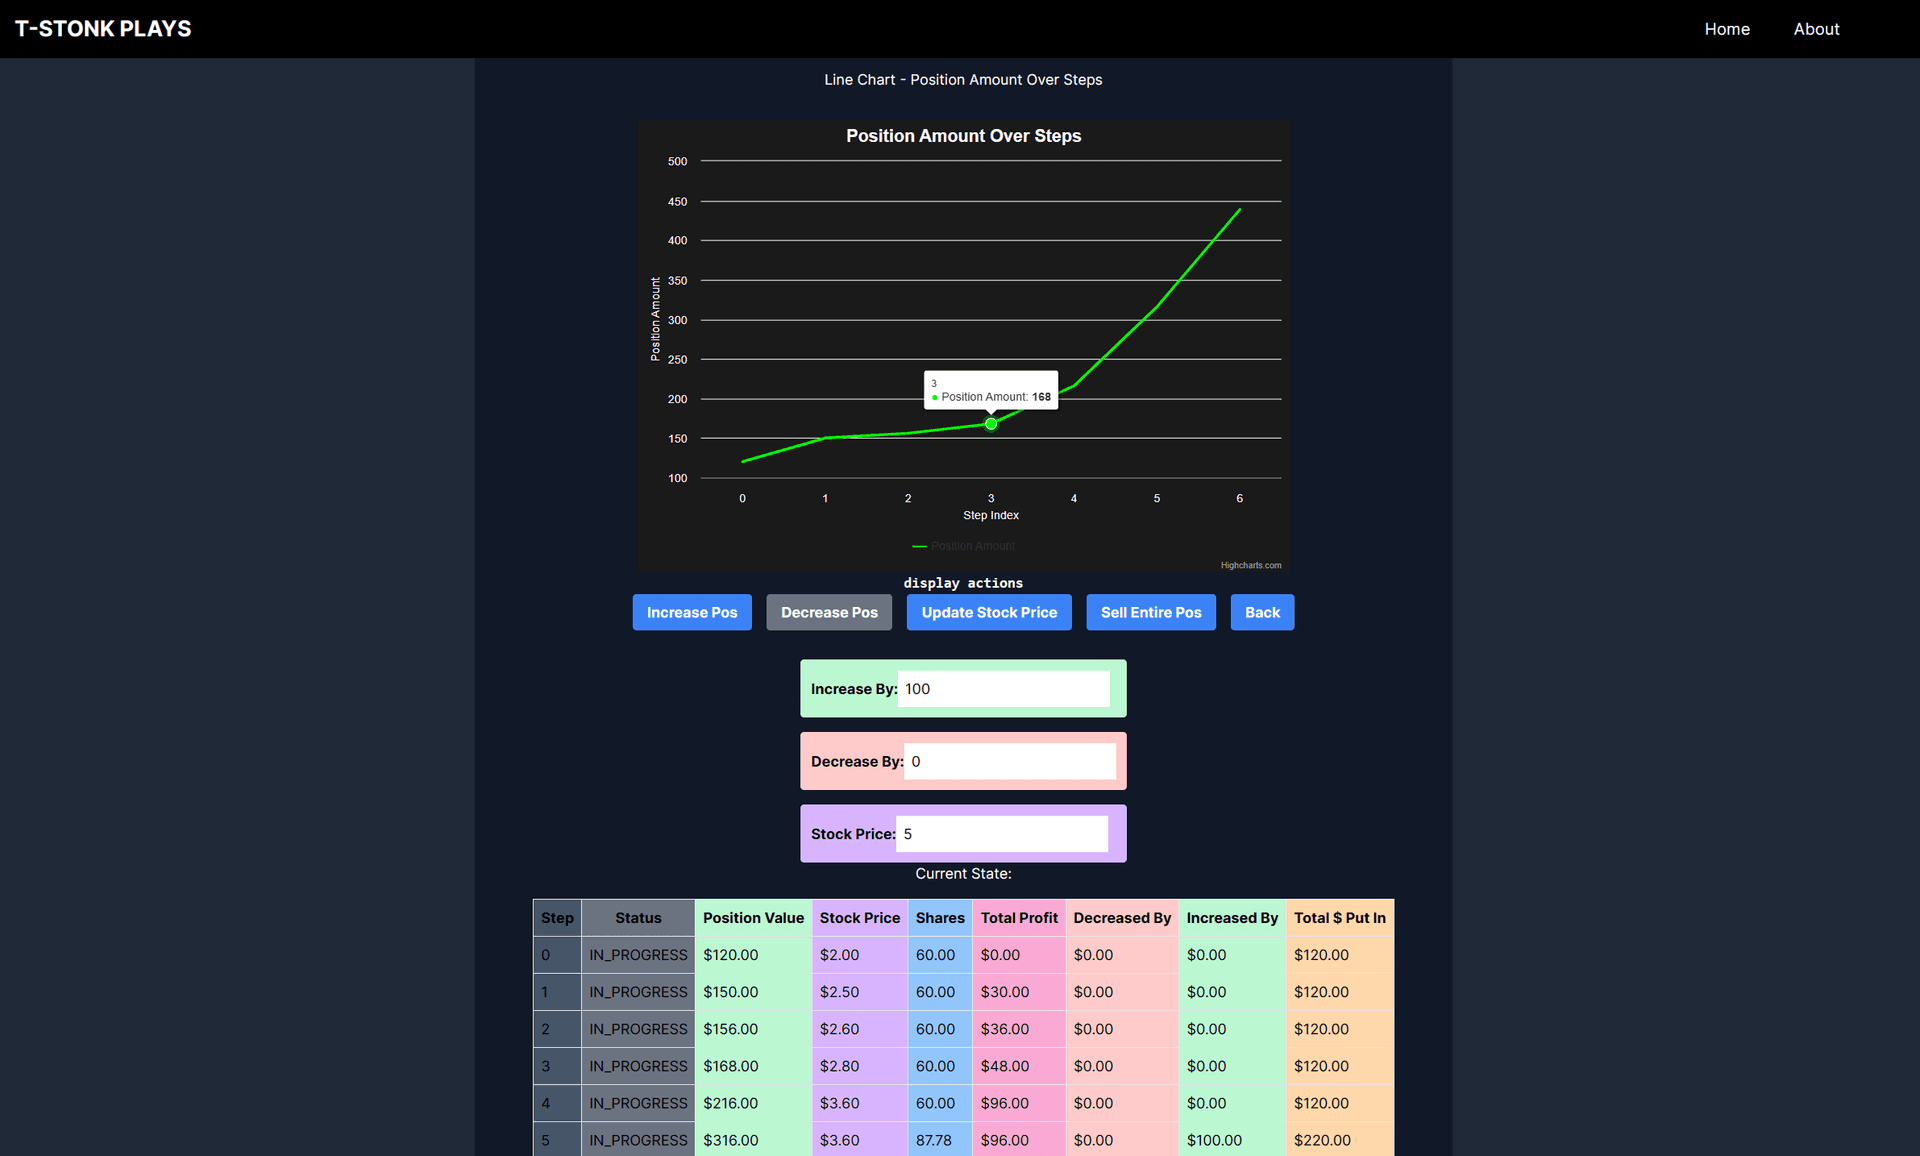Click position value $168.00 cell
The image size is (1920, 1156).
pyautogui.click(x=753, y=1066)
